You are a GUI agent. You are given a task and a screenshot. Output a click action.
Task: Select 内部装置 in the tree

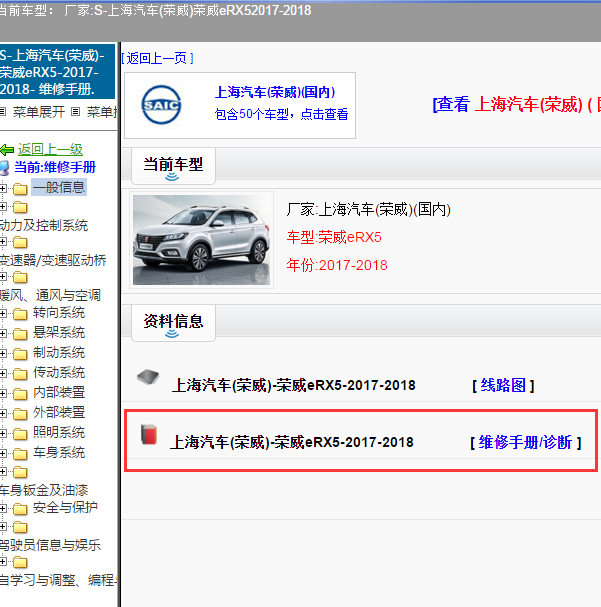tap(59, 393)
